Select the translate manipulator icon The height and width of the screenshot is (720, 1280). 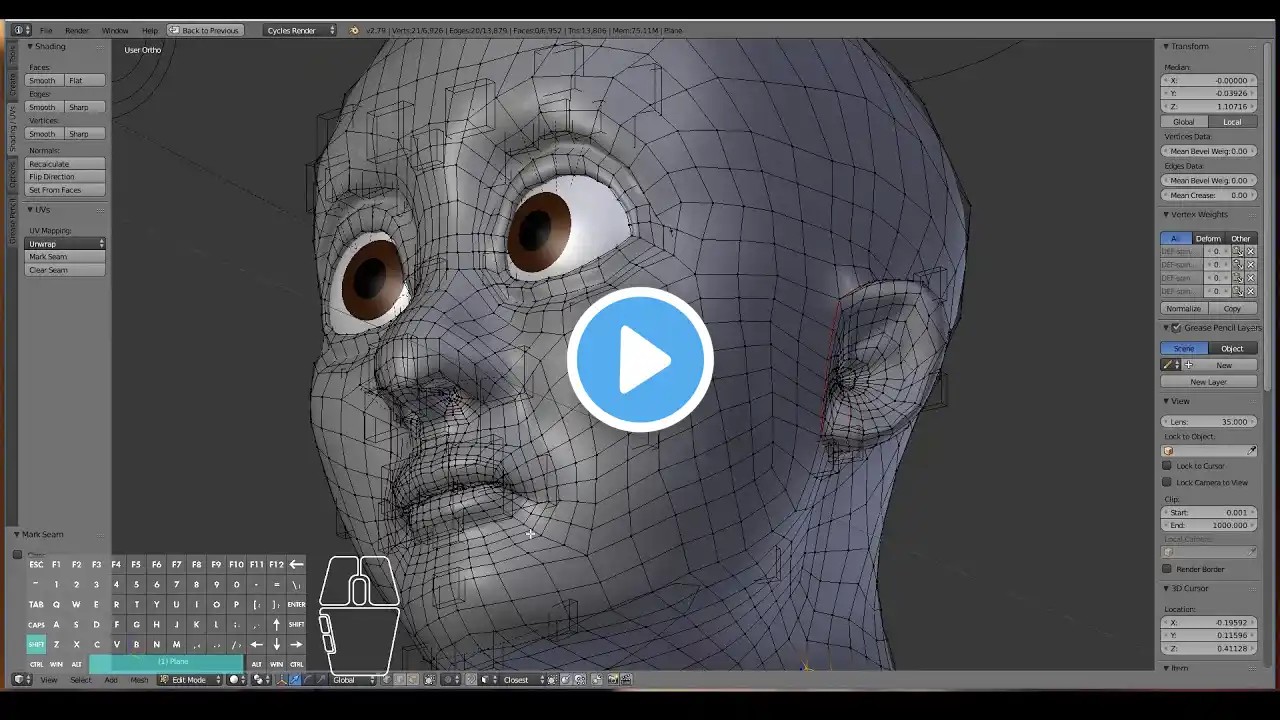pos(294,680)
